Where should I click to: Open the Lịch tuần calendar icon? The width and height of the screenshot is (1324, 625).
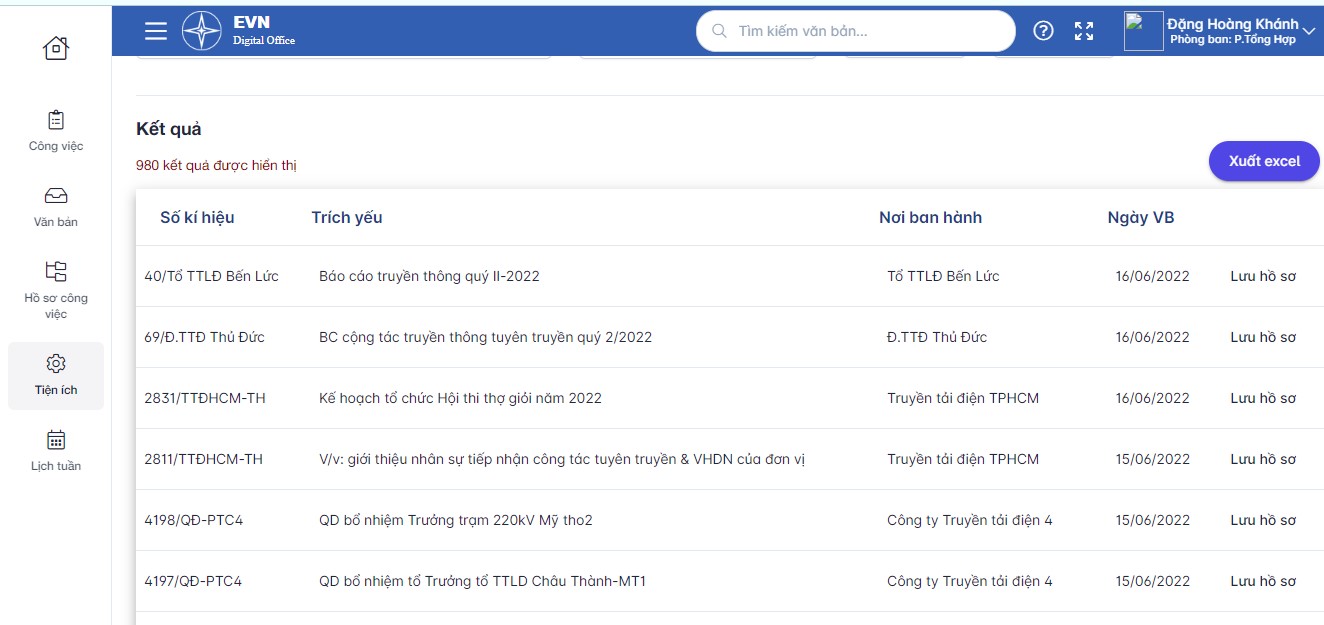click(56, 440)
